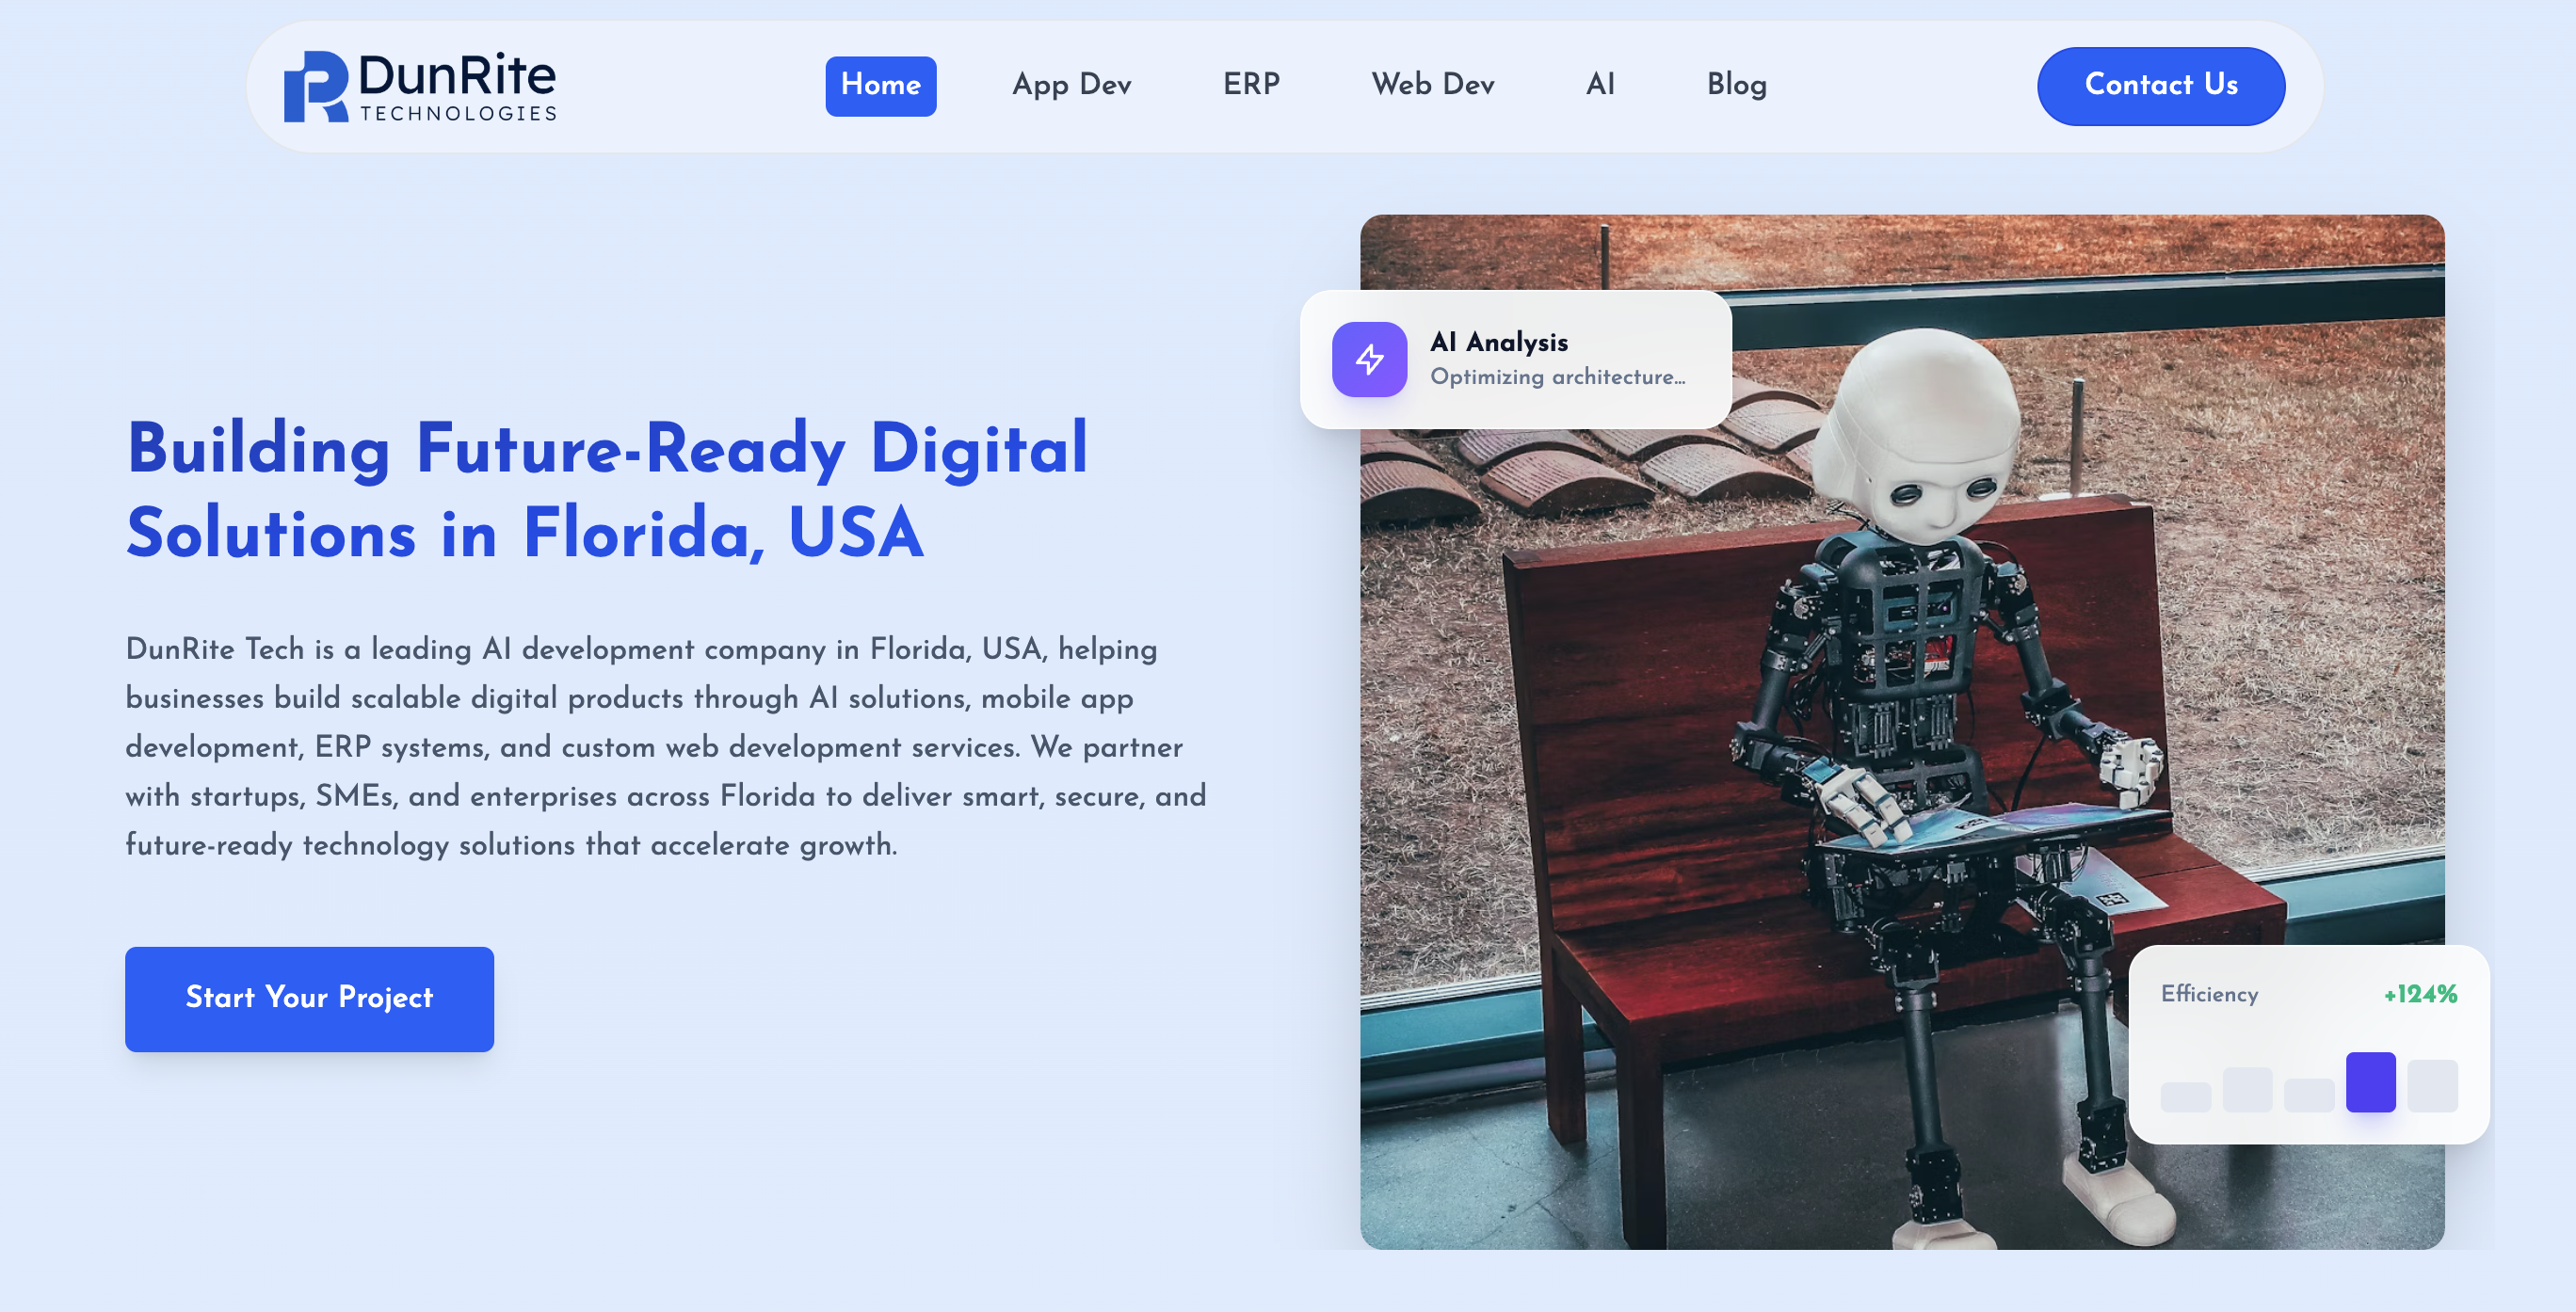Viewport: 2576px width, 1312px height.
Task: Visit the Blog page
Action: (x=1737, y=86)
